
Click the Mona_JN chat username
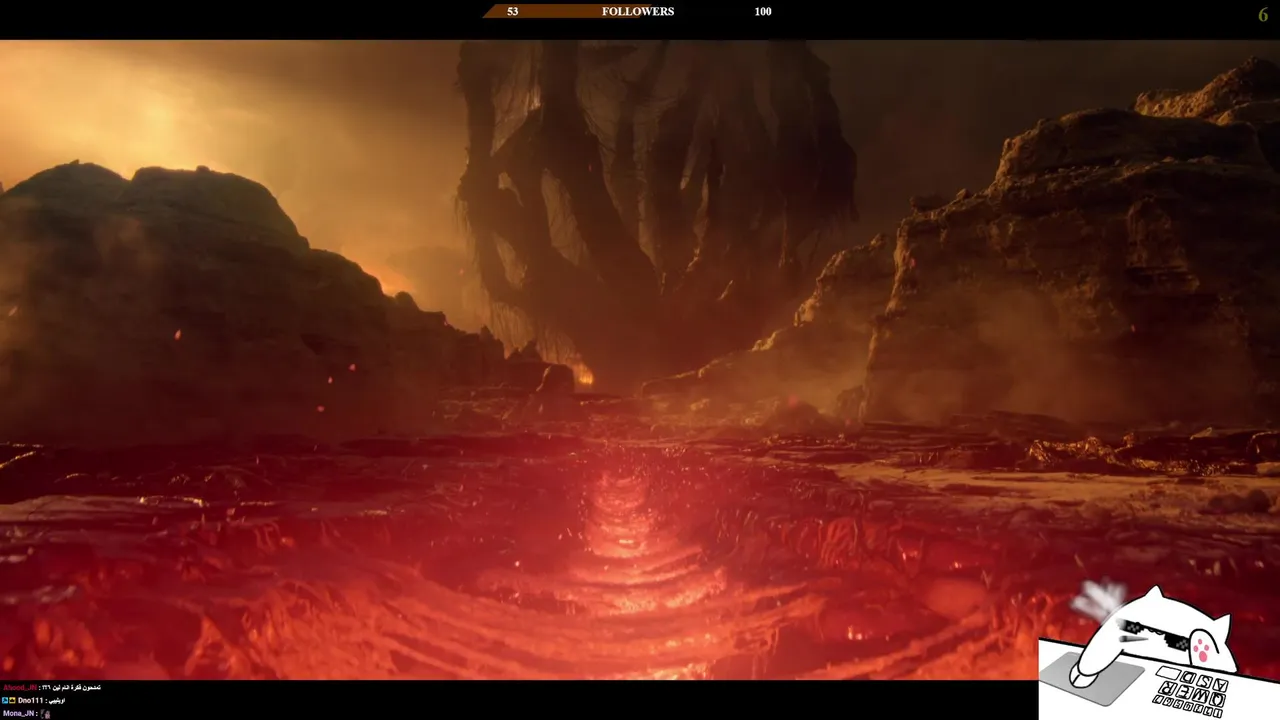click(x=18, y=714)
